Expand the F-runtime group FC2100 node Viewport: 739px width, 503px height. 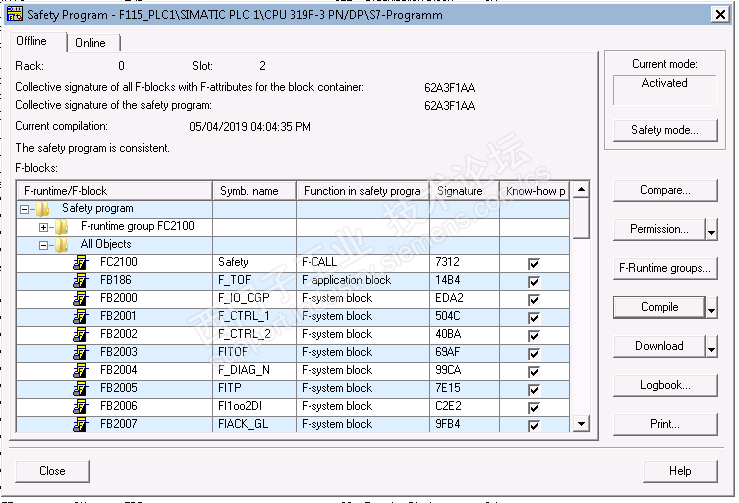[43, 227]
